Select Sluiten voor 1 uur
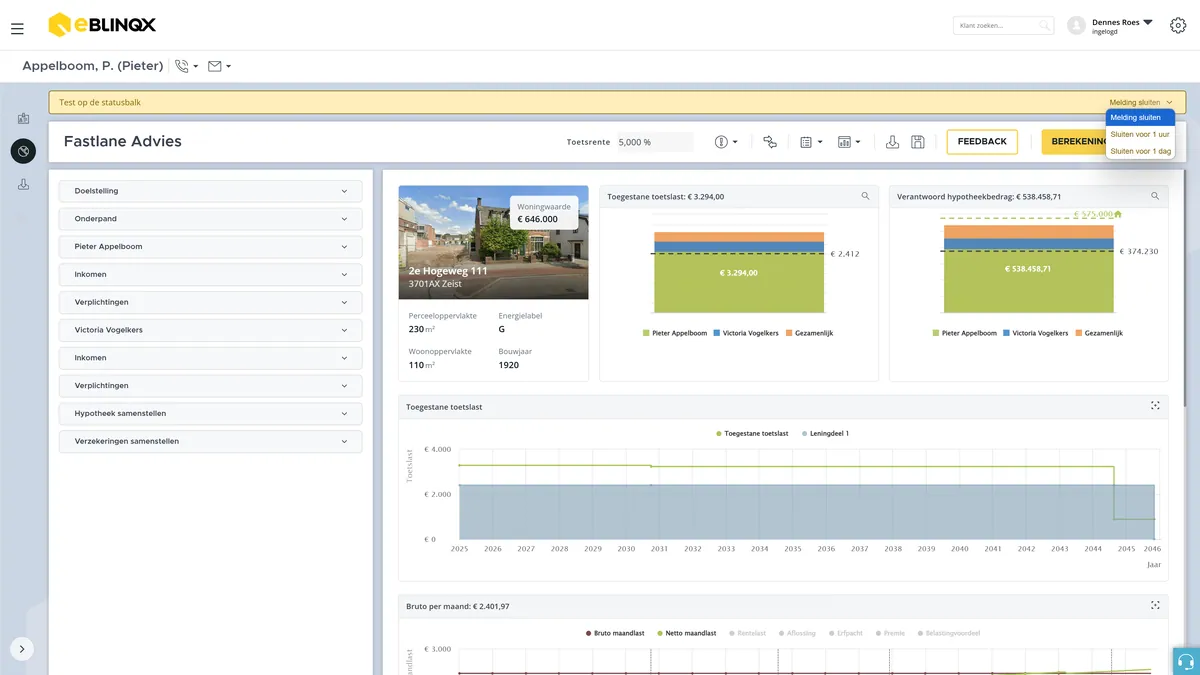 pos(1140,134)
